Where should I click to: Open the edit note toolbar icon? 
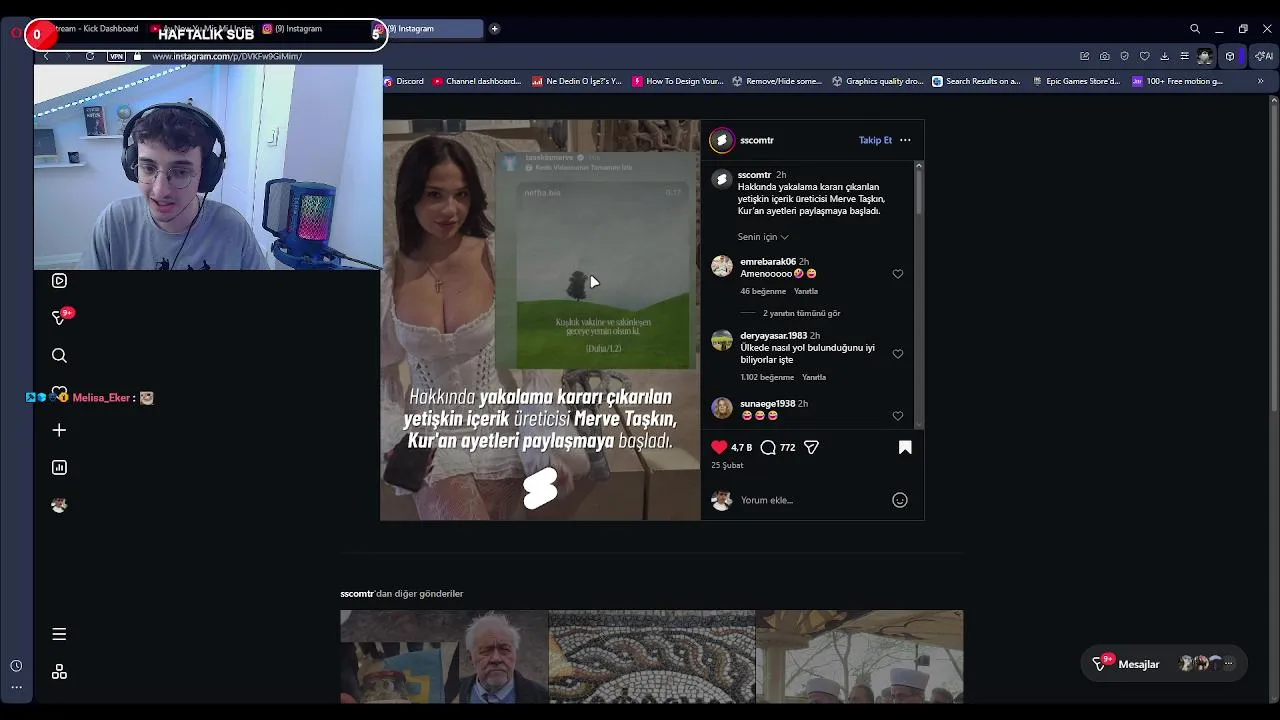click(1084, 56)
